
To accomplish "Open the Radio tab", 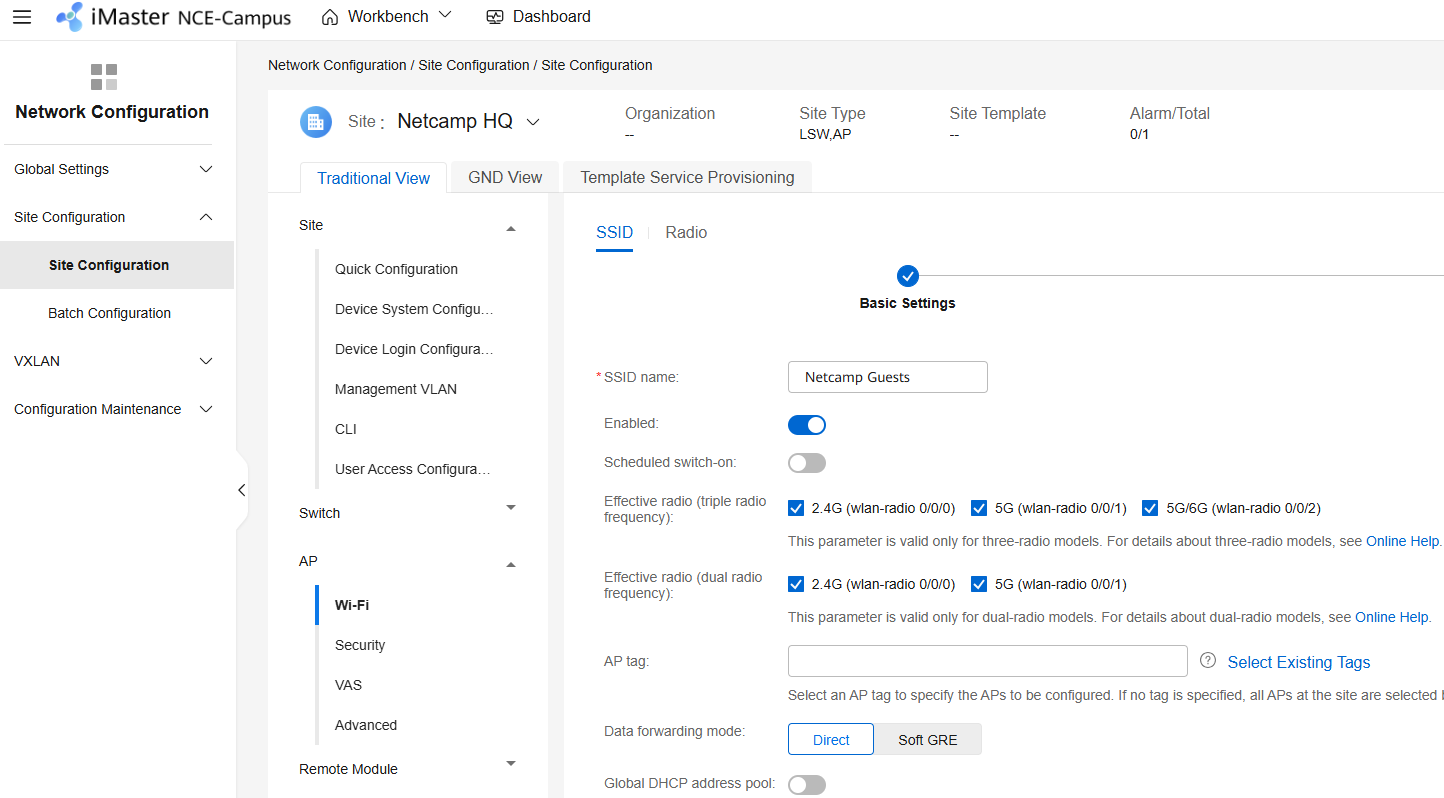I will (x=686, y=232).
